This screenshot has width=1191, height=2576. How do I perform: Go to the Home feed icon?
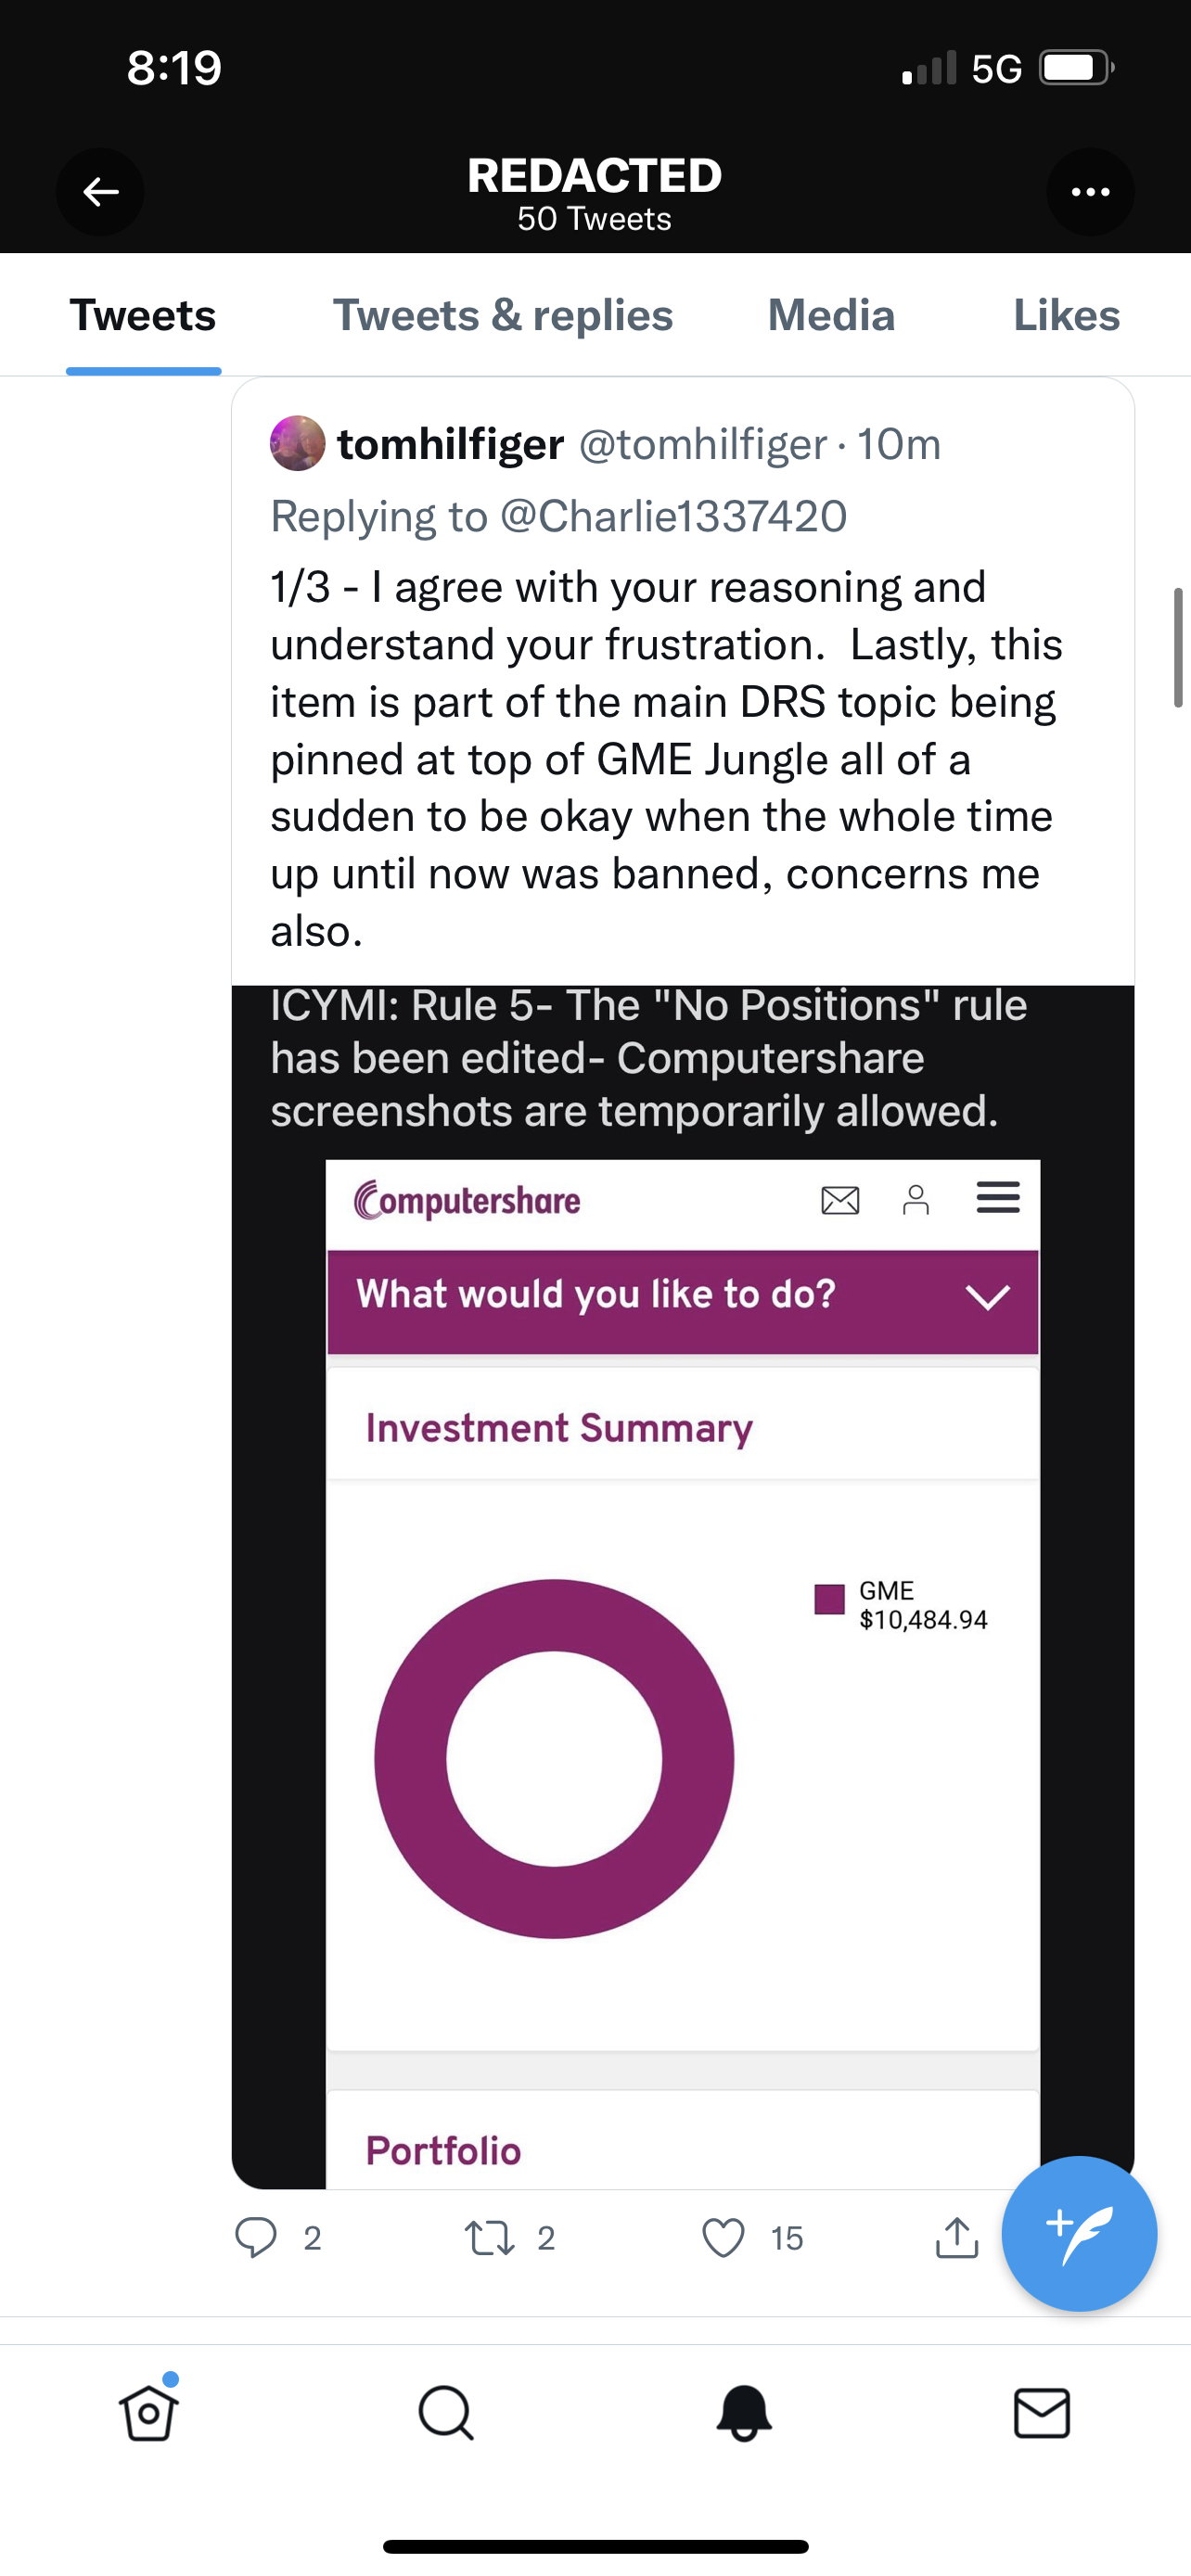pyautogui.click(x=149, y=2413)
